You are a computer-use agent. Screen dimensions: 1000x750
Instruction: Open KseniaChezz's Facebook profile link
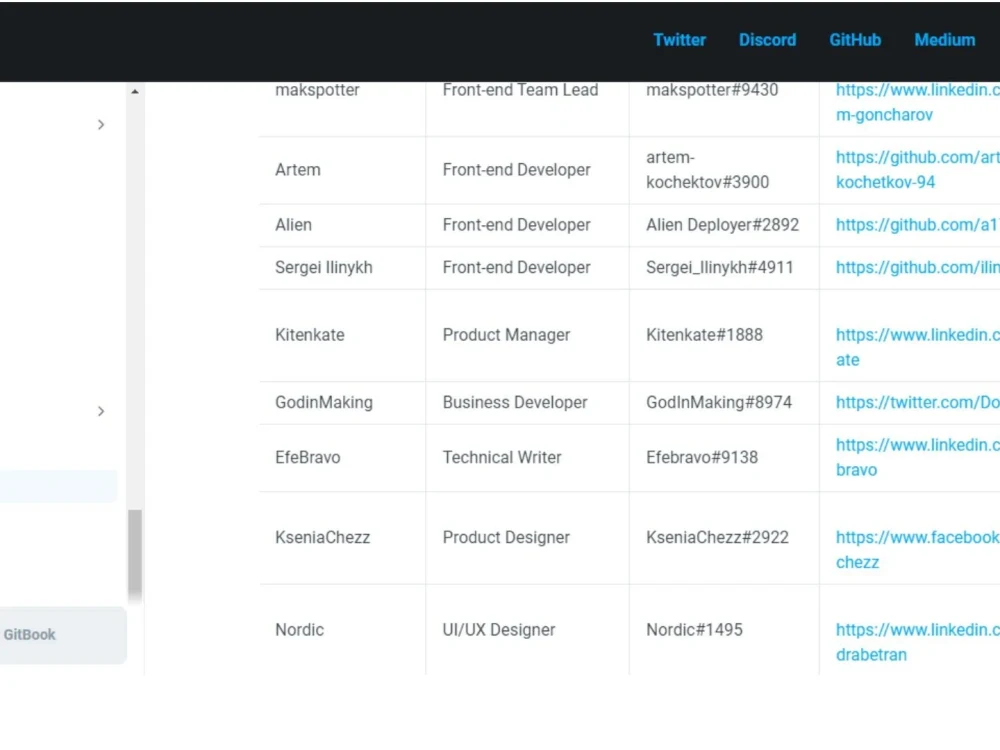pos(918,549)
